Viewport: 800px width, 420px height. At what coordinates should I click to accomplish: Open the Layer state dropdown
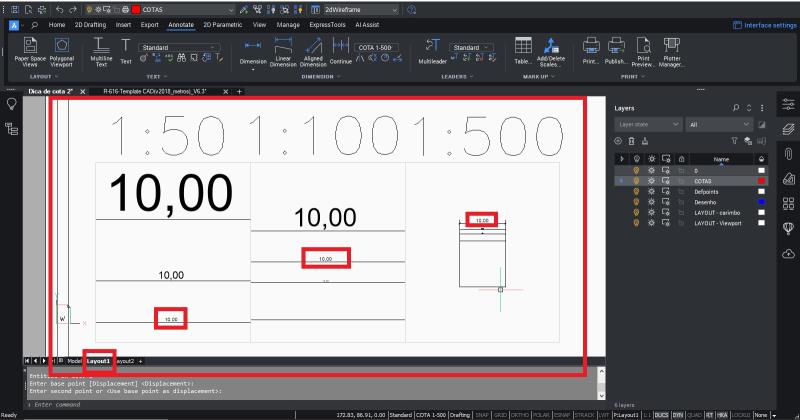point(648,125)
